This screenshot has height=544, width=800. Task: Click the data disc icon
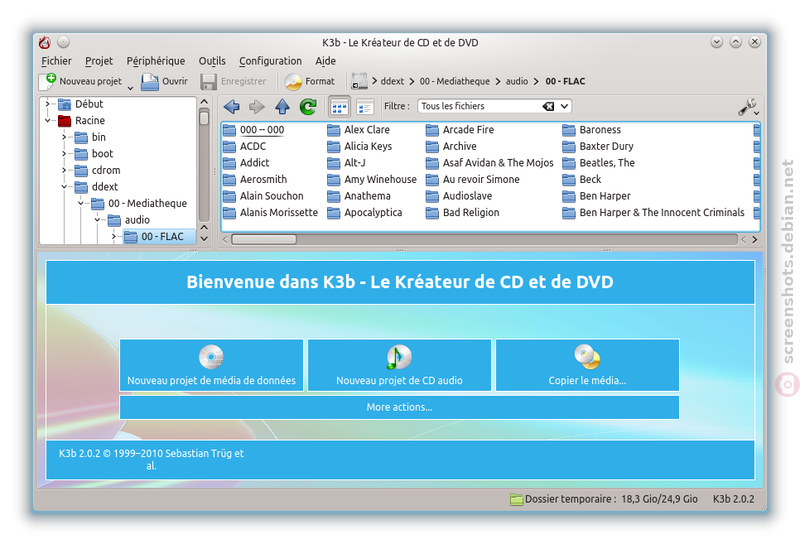(211, 357)
